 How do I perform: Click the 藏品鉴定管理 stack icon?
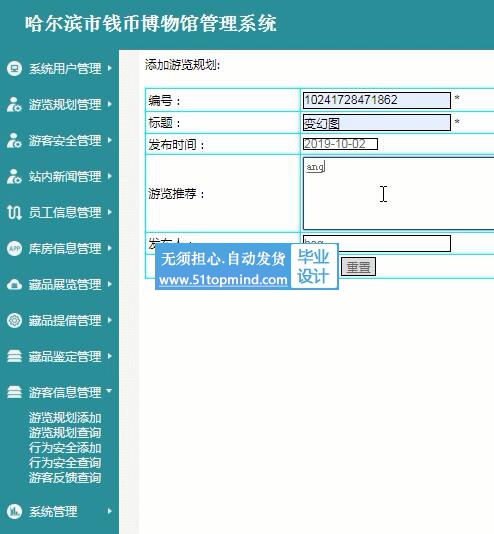[14, 357]
